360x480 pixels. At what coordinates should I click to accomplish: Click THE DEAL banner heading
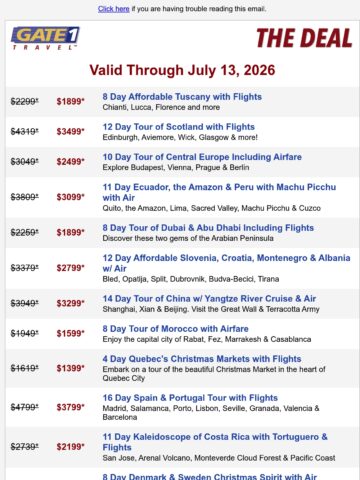coord(304,38)
